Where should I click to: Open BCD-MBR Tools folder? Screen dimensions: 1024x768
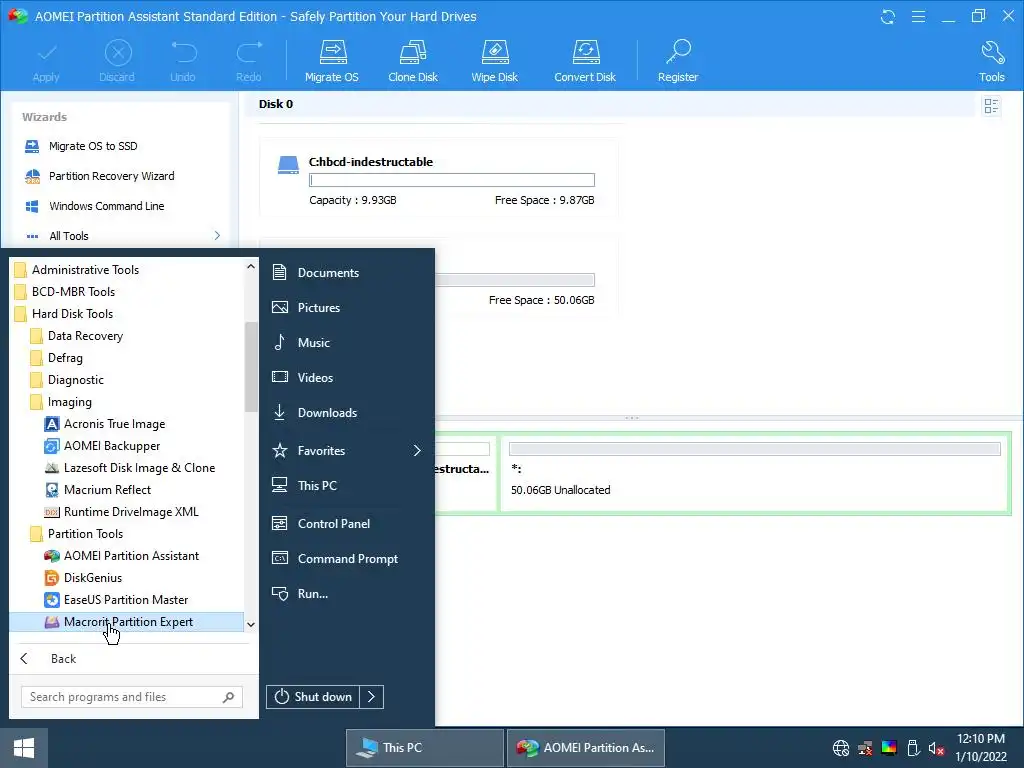pos(73,292)
